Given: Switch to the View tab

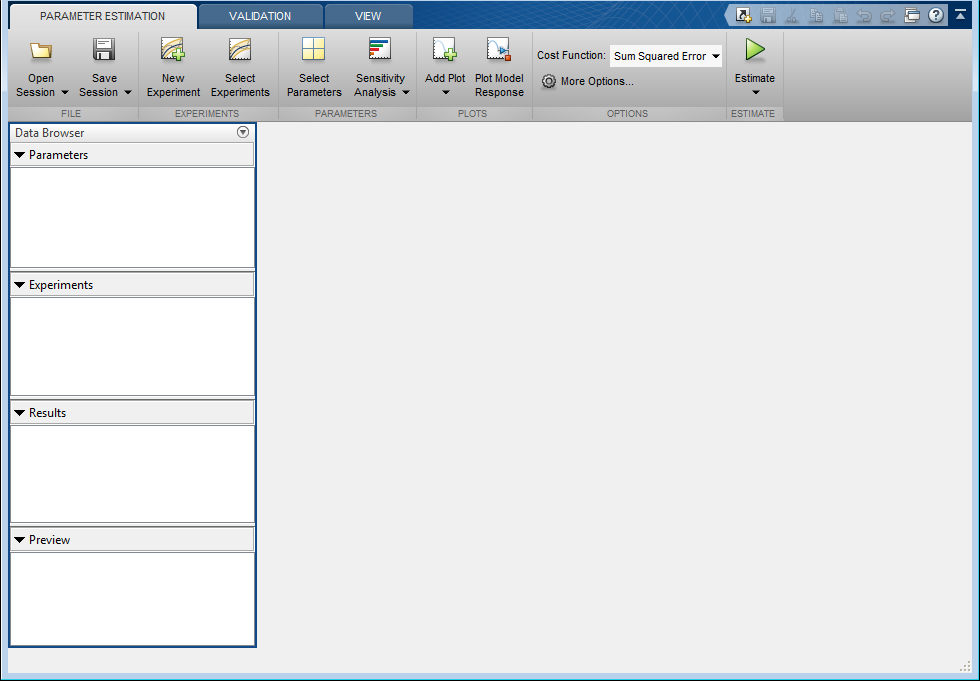Looking at the screenshot, I should coord(368,16).
